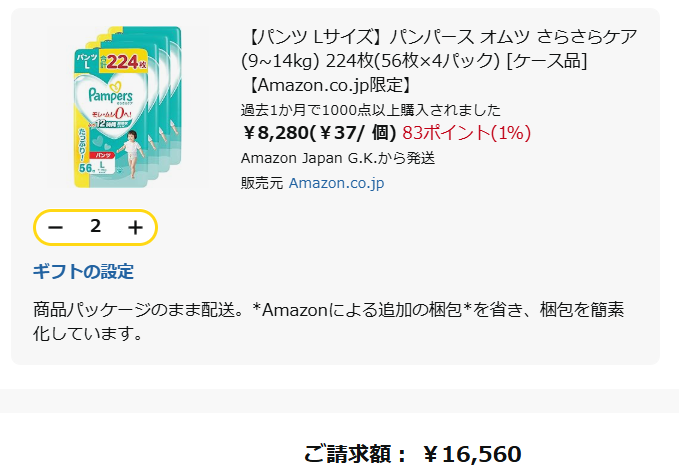Open the Amazon.co.jp seller link after 販売元

tap(336, 183)
